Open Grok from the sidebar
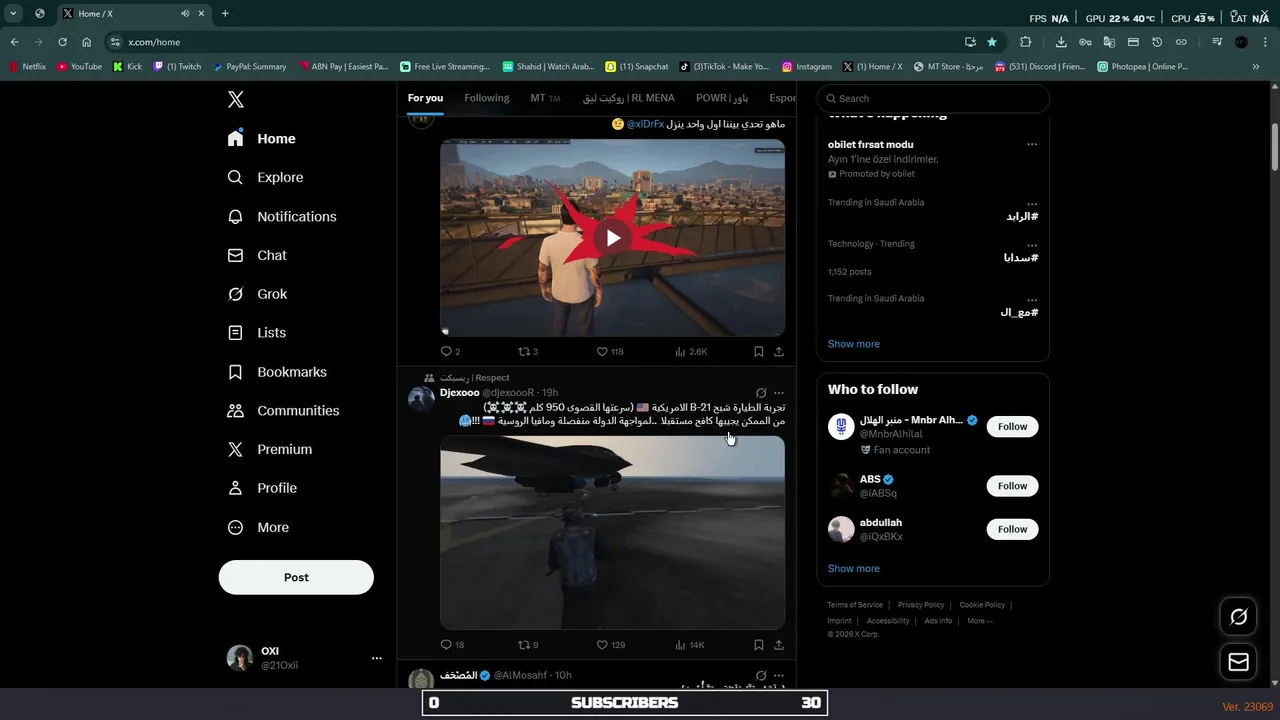Screen dimensions: 1280x720 pyautogui.click(x=258, y=294)
